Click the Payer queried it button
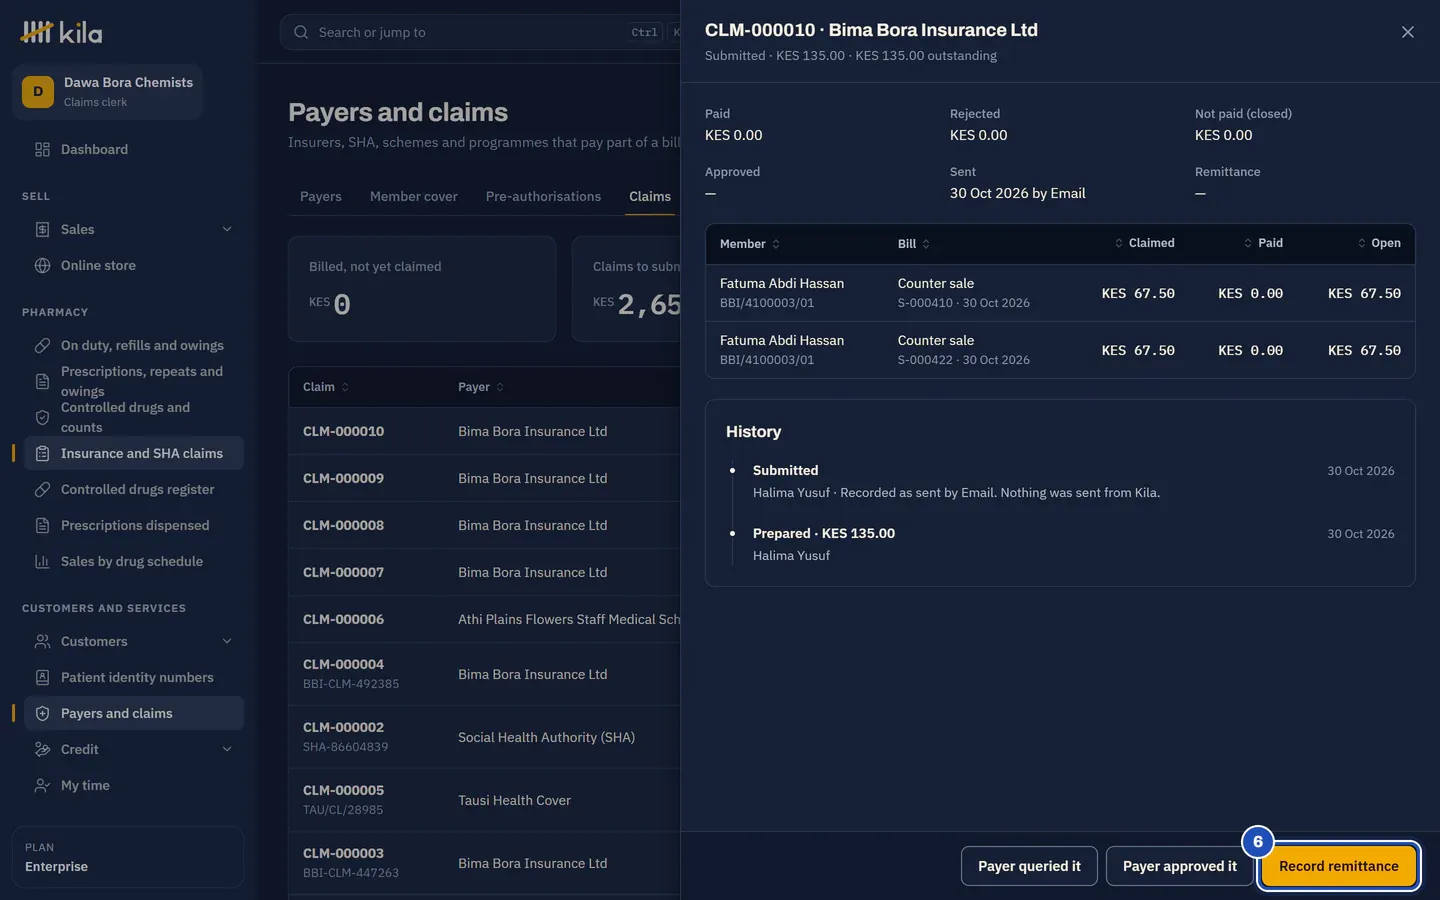This screenshot has height=900, width=1440. click(1029, 866)
